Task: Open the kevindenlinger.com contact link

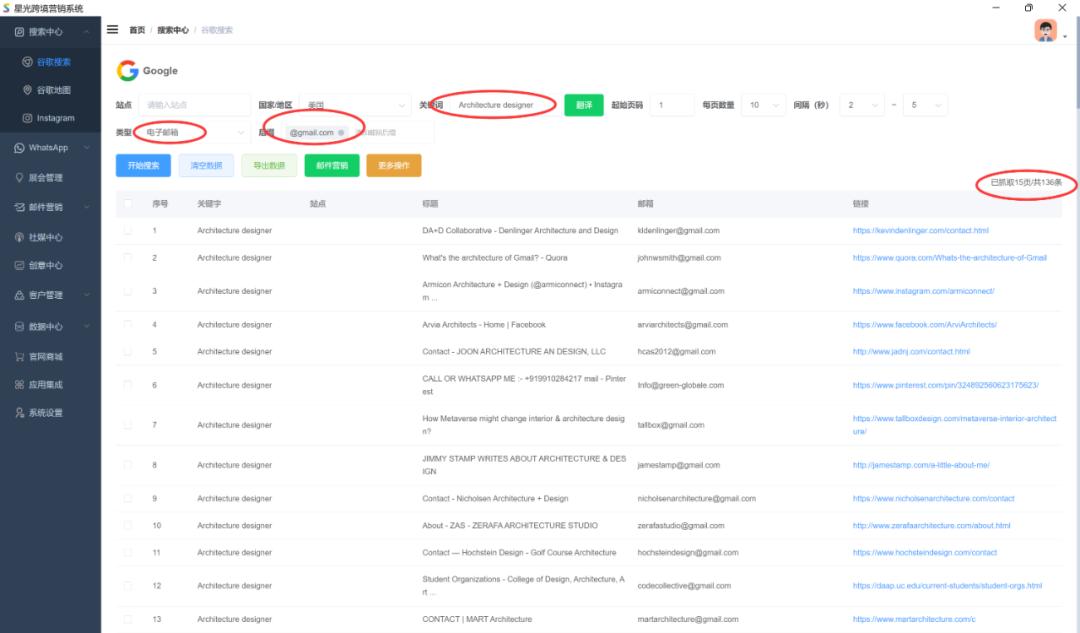Action: click(920, 231)
